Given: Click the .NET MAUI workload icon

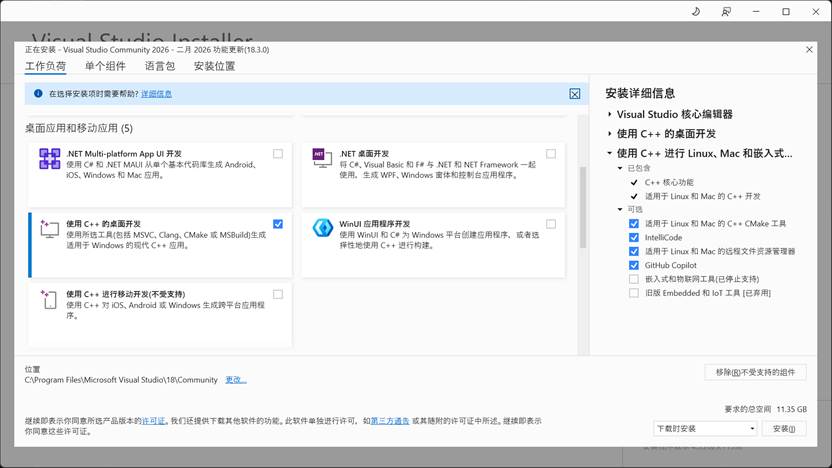Looking at the screenshot, I should [x=50, y=159].
